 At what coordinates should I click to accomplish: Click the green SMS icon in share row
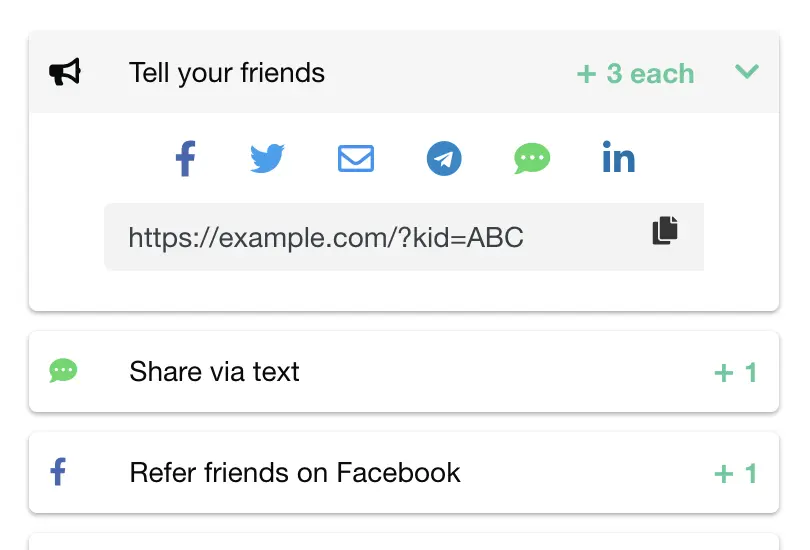point(532,158)
